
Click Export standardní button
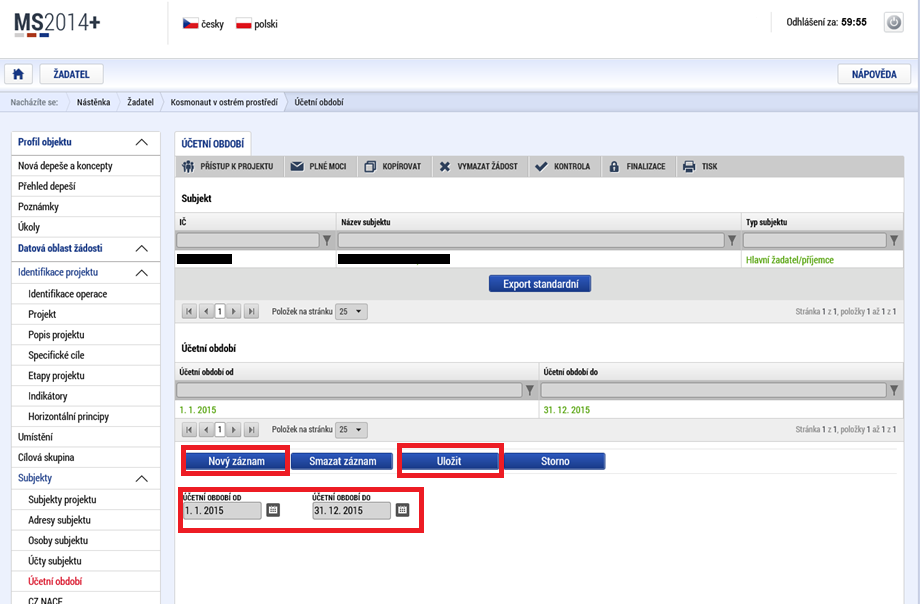pos(540,284)
